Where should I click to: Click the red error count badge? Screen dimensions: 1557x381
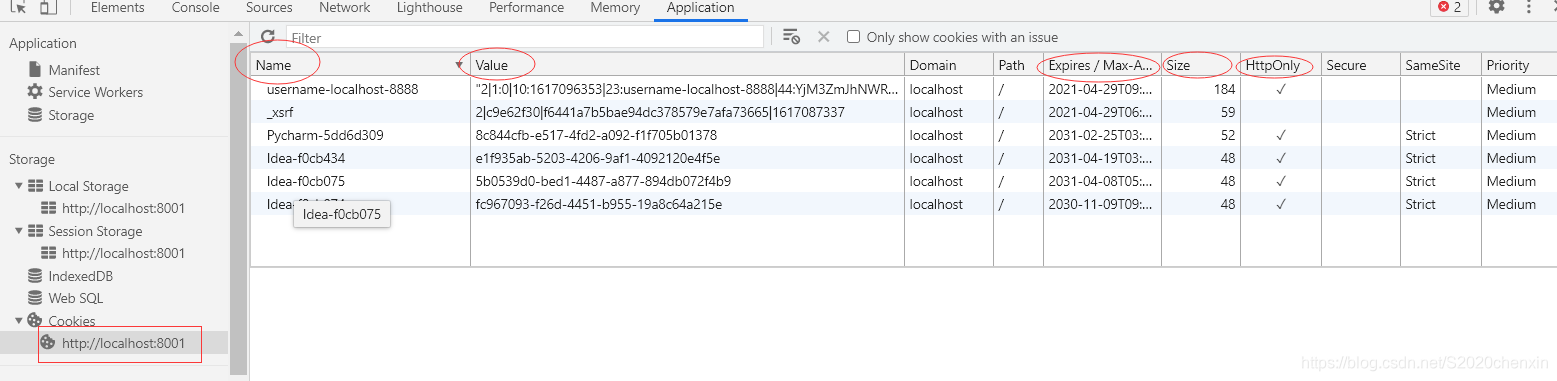tap(1449, 7)
